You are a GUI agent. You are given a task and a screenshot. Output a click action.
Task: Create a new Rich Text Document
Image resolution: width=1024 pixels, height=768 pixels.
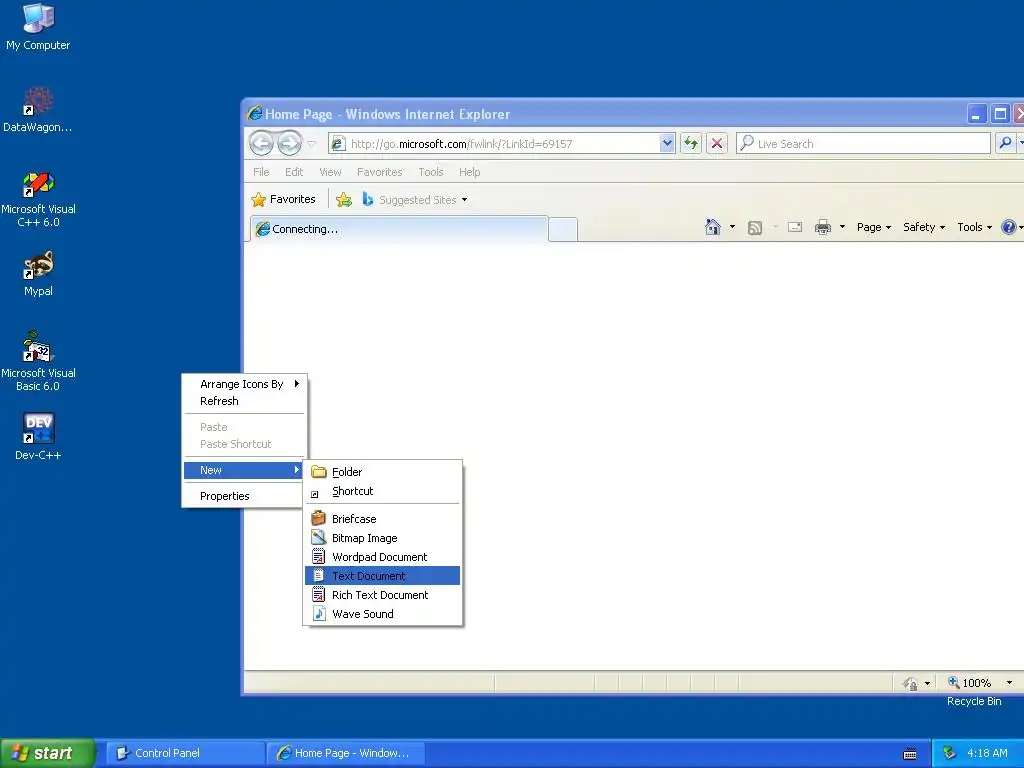point(383,594)
